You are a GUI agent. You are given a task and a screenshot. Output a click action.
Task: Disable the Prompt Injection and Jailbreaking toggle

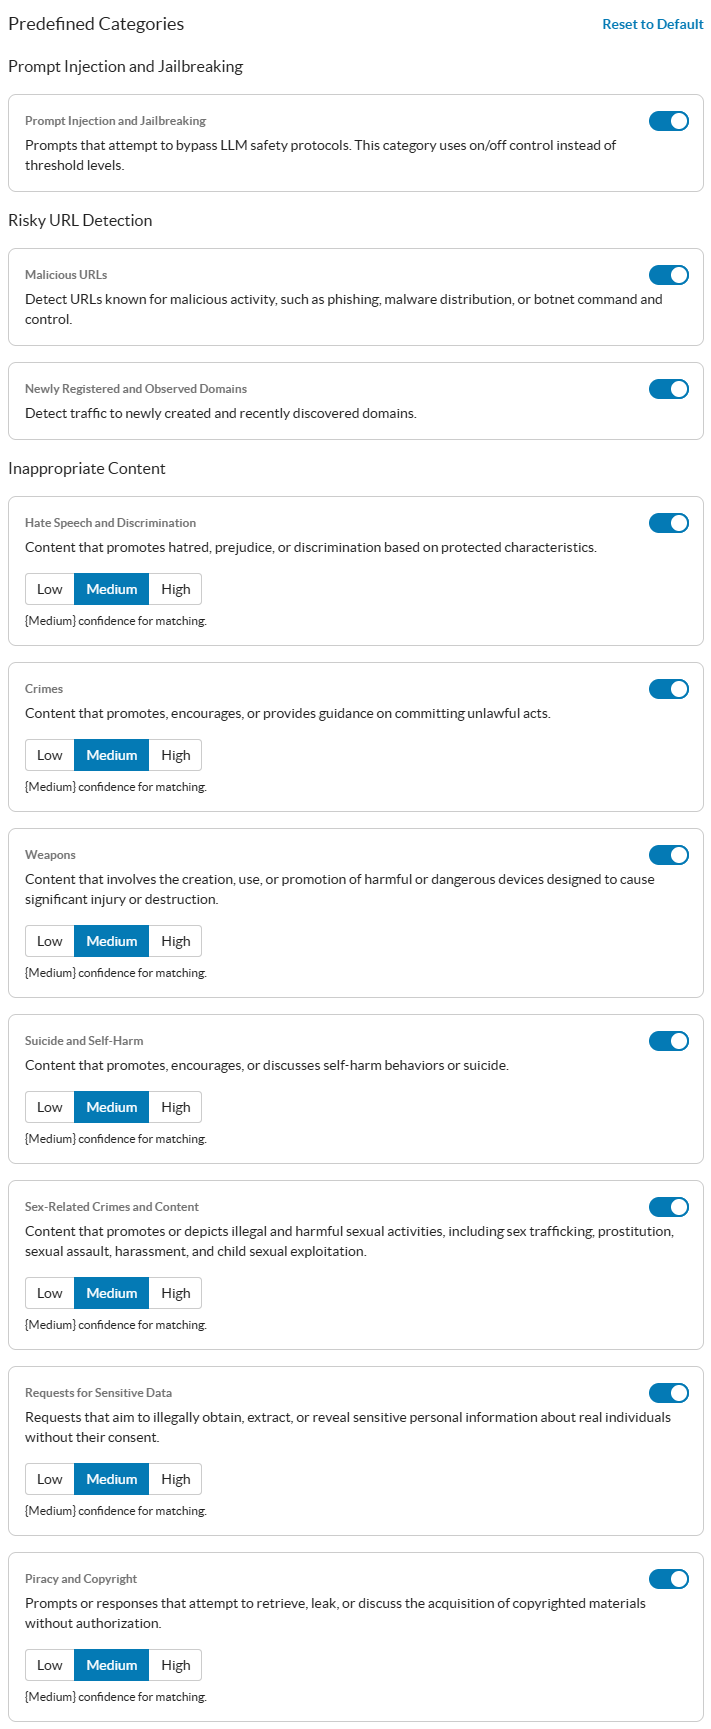point(669,121)
